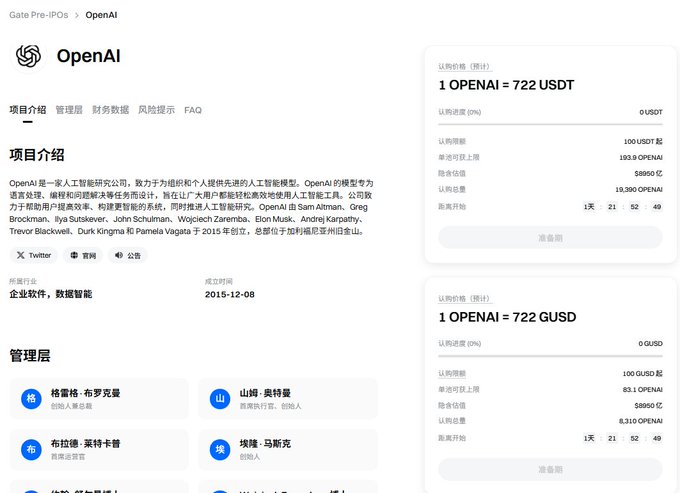Click the 格 avatar for 格雷格·布罗克曼

click(x=31, y=398)
